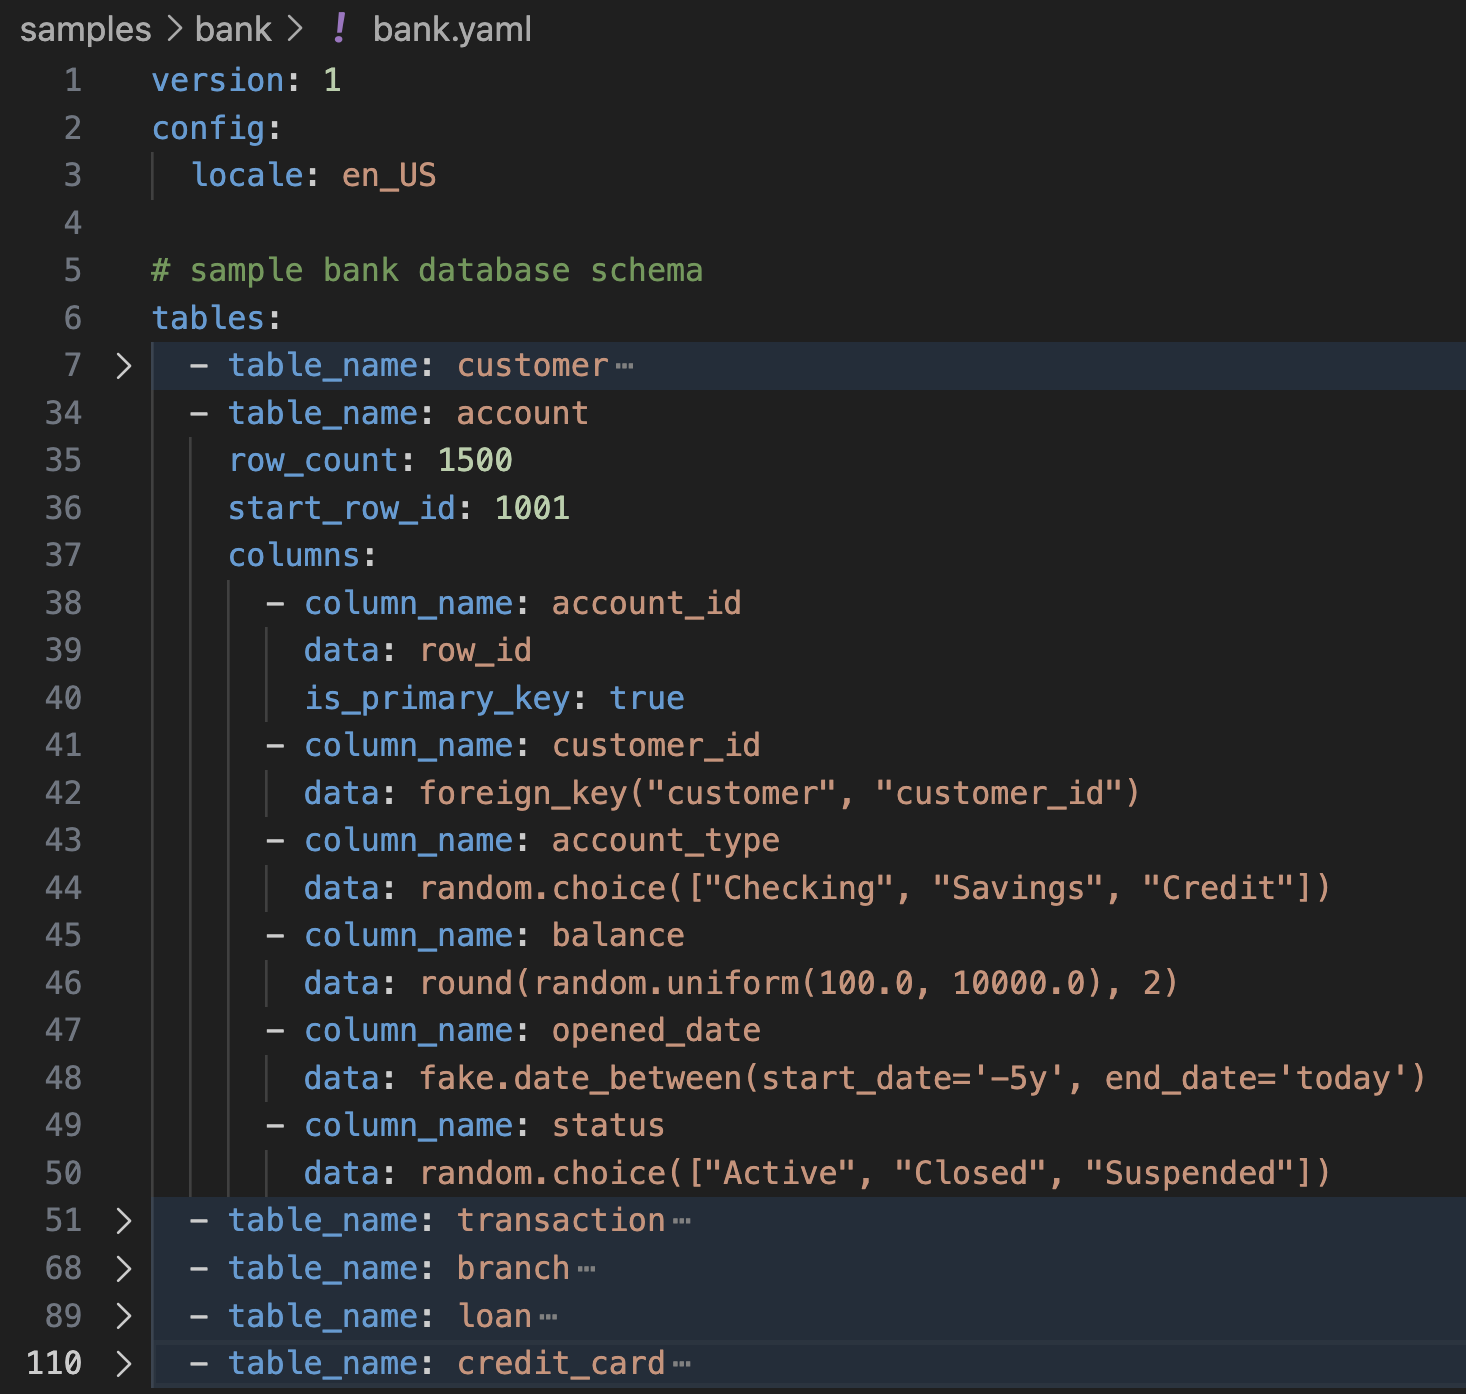Image resolution: width=1466 pixels, height=1394 pixels.
Task: Click line number 35 to select the line
Action: [x=62, y=460]
